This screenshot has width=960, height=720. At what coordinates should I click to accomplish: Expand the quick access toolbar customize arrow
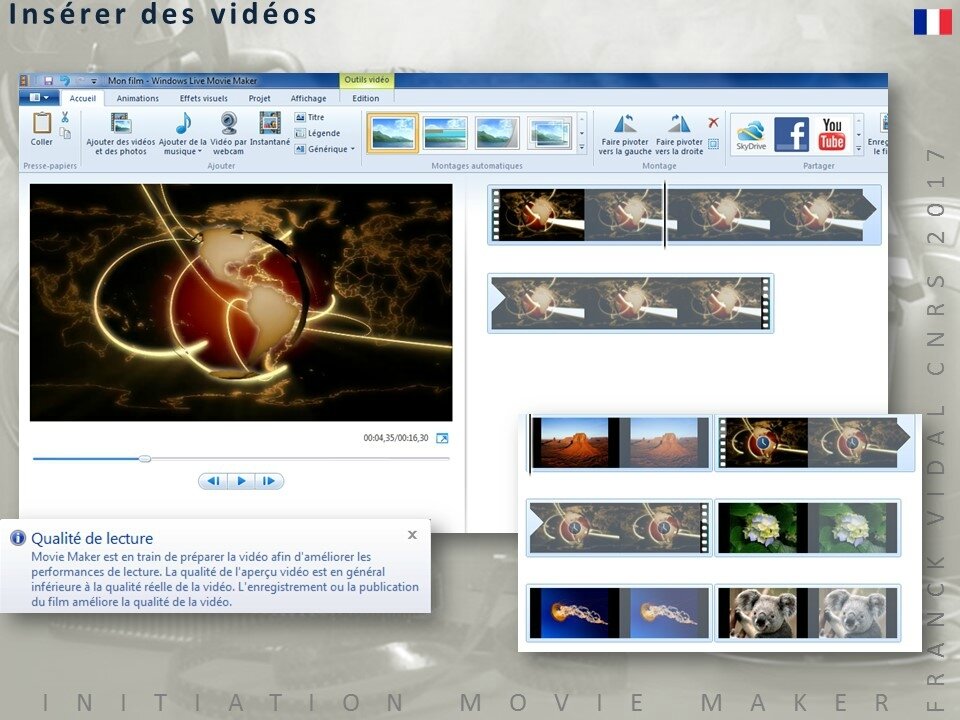click(94, 81)
